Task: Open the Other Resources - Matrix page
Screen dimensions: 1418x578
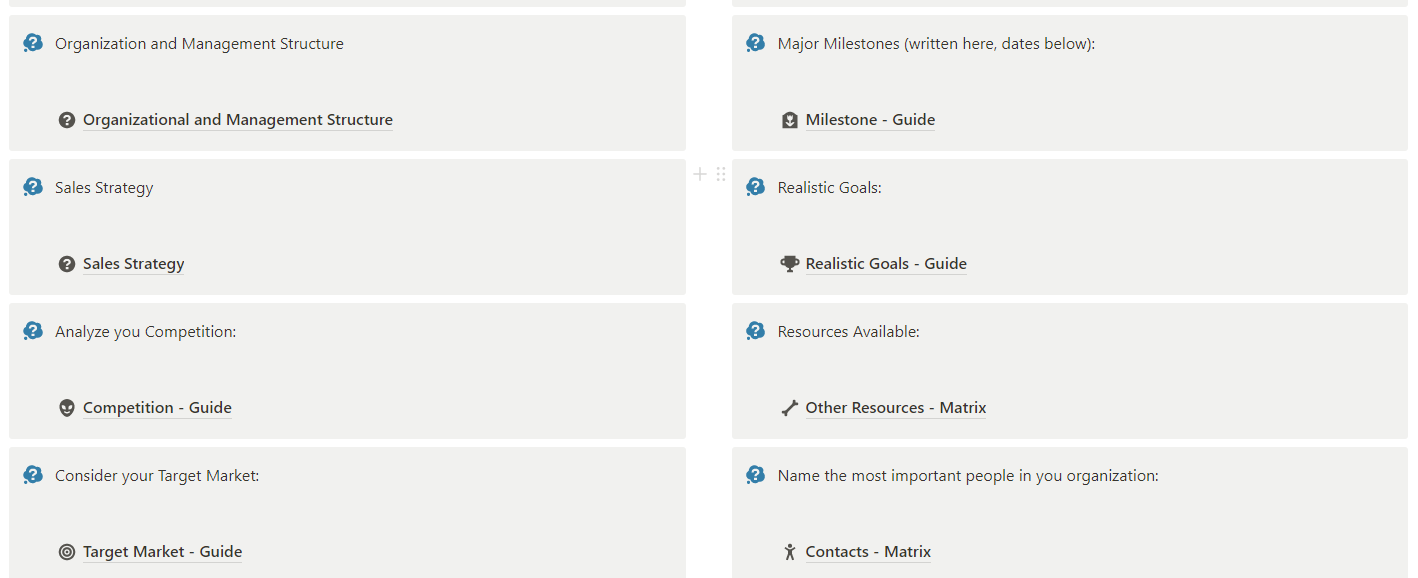Action: coord(896,408)
